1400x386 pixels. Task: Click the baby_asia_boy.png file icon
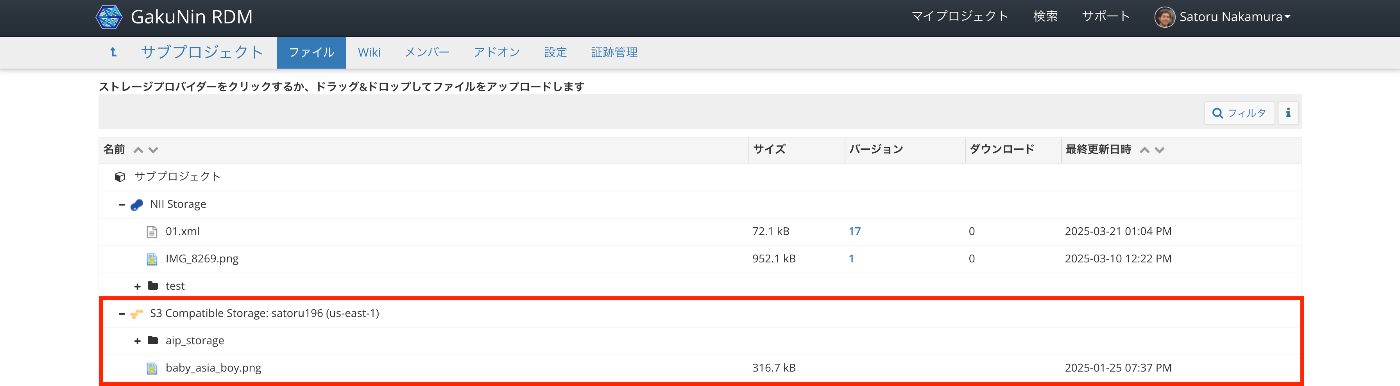[153, 368]
